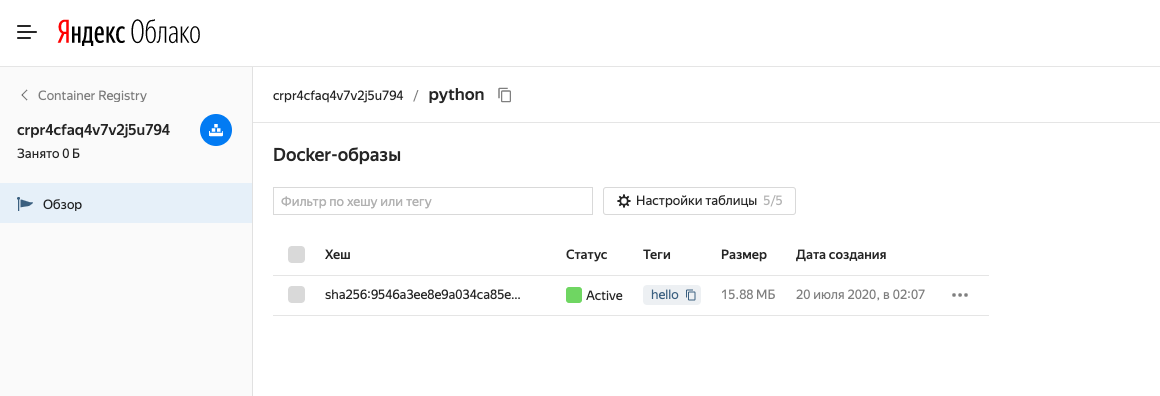Viewport: 1160px width, 396px height.
Task: Click the Яндекс Облако logo
Action: click(129, 33)
